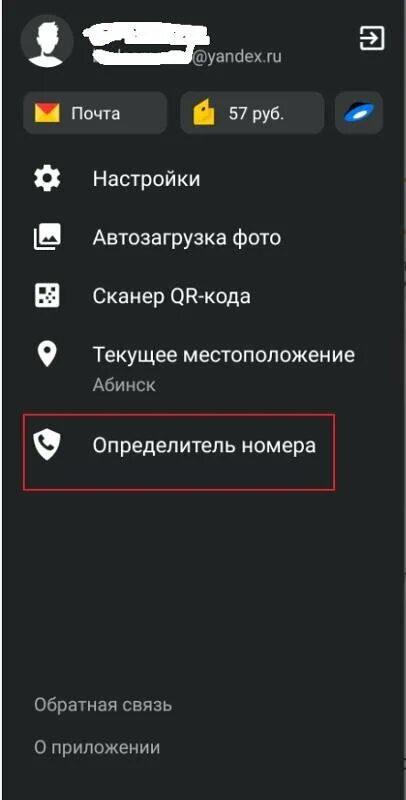Tap the Абинск location subtitle
The width and height of the screenshot is (406, 800).
pos(124,385)
